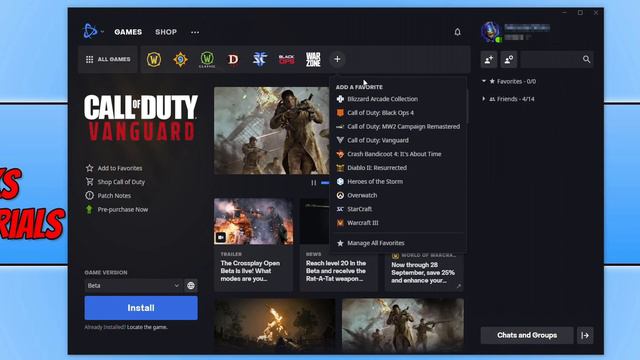
Task: Open the Game Version Beta dropdown
Action: [133, 286]
